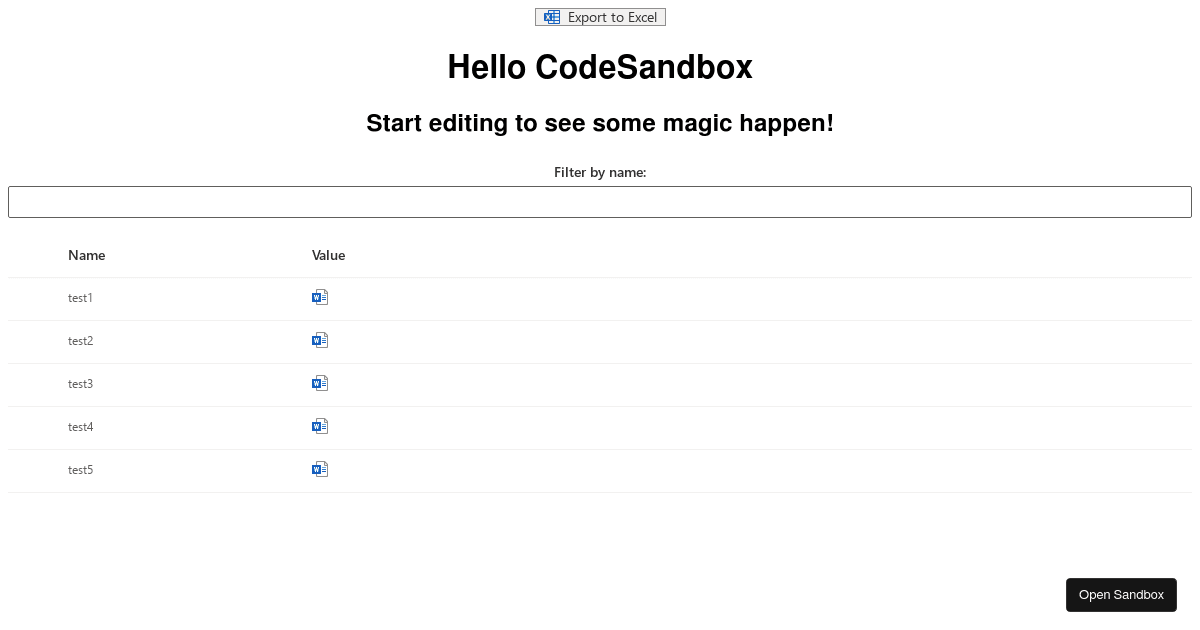Click the Word icon in the last table row
The height and width of the screenshot is (630, 1200).
tap(320, 468)
